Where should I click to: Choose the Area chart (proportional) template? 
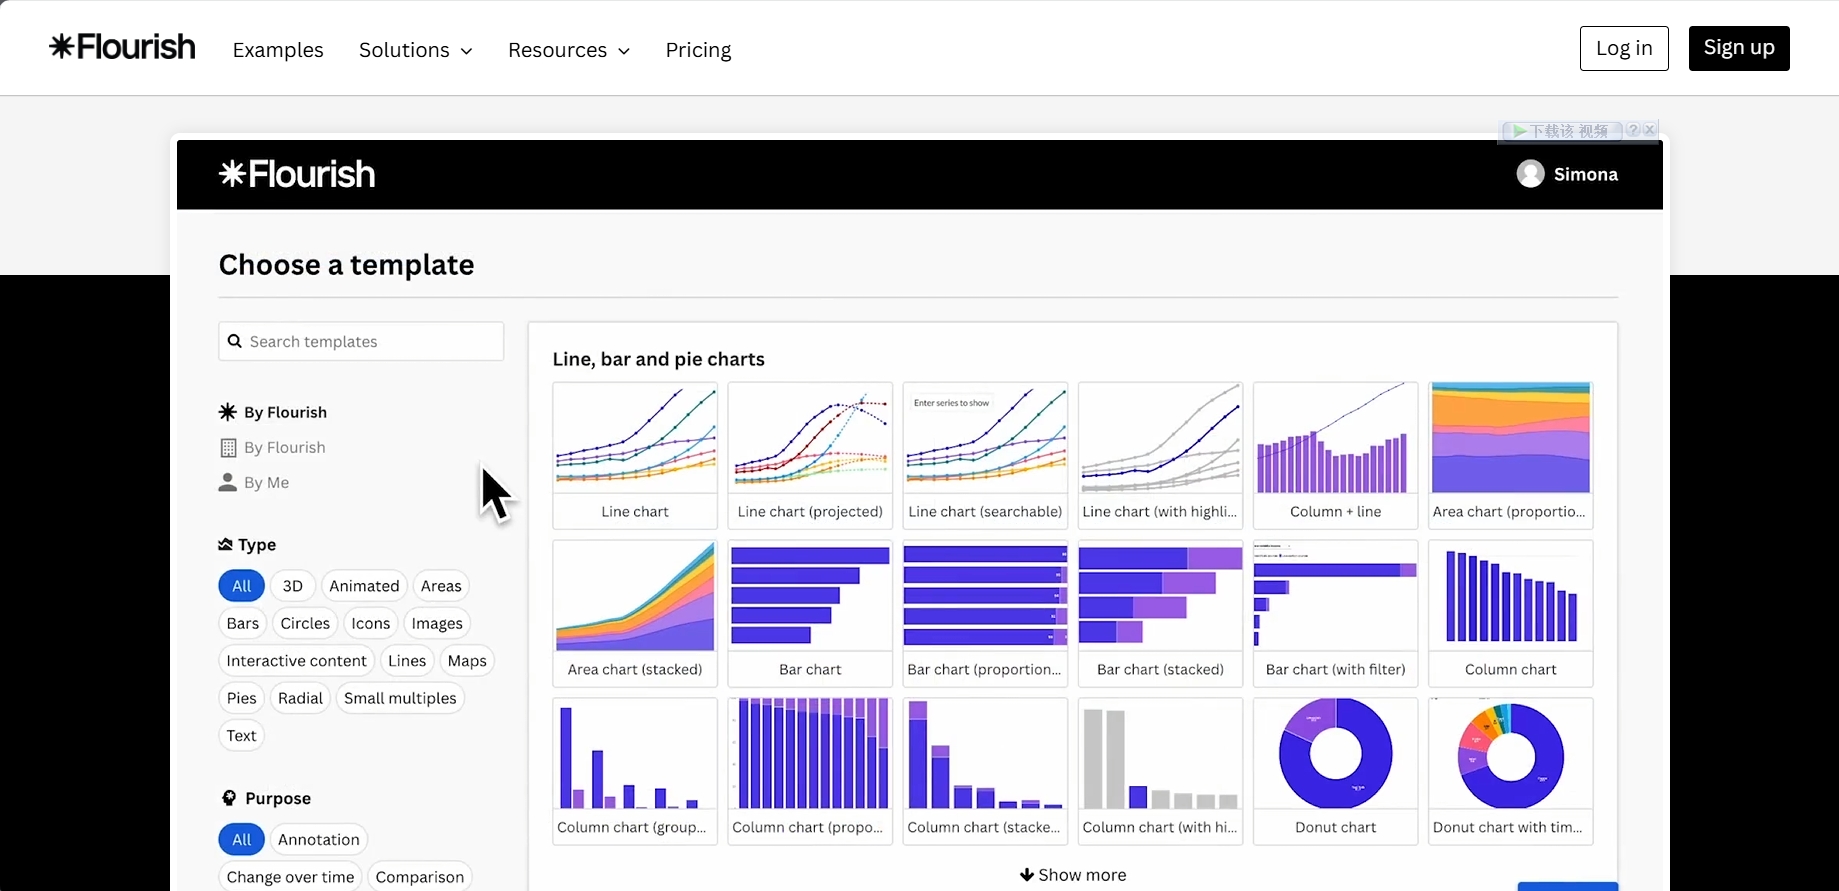point(1511,455)
